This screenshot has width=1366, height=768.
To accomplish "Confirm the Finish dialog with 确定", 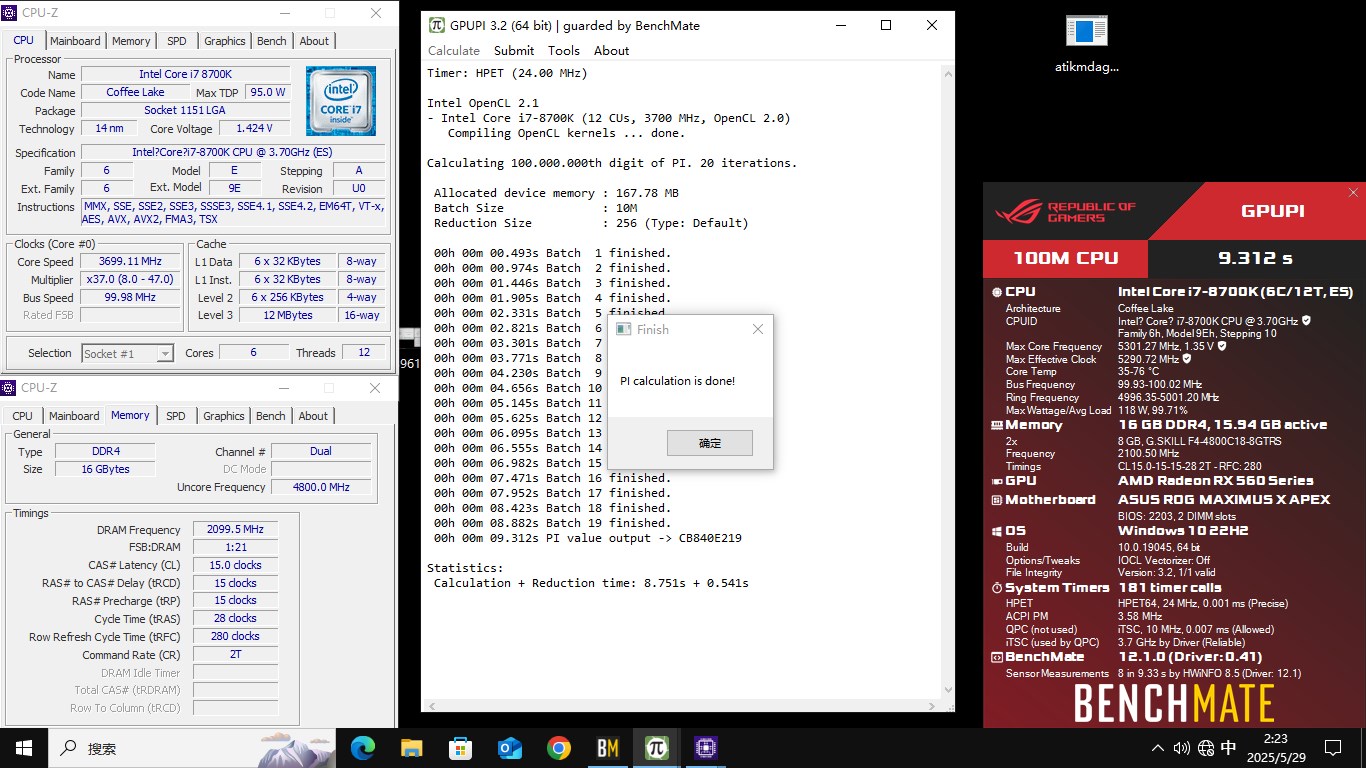I will (710, 443).
